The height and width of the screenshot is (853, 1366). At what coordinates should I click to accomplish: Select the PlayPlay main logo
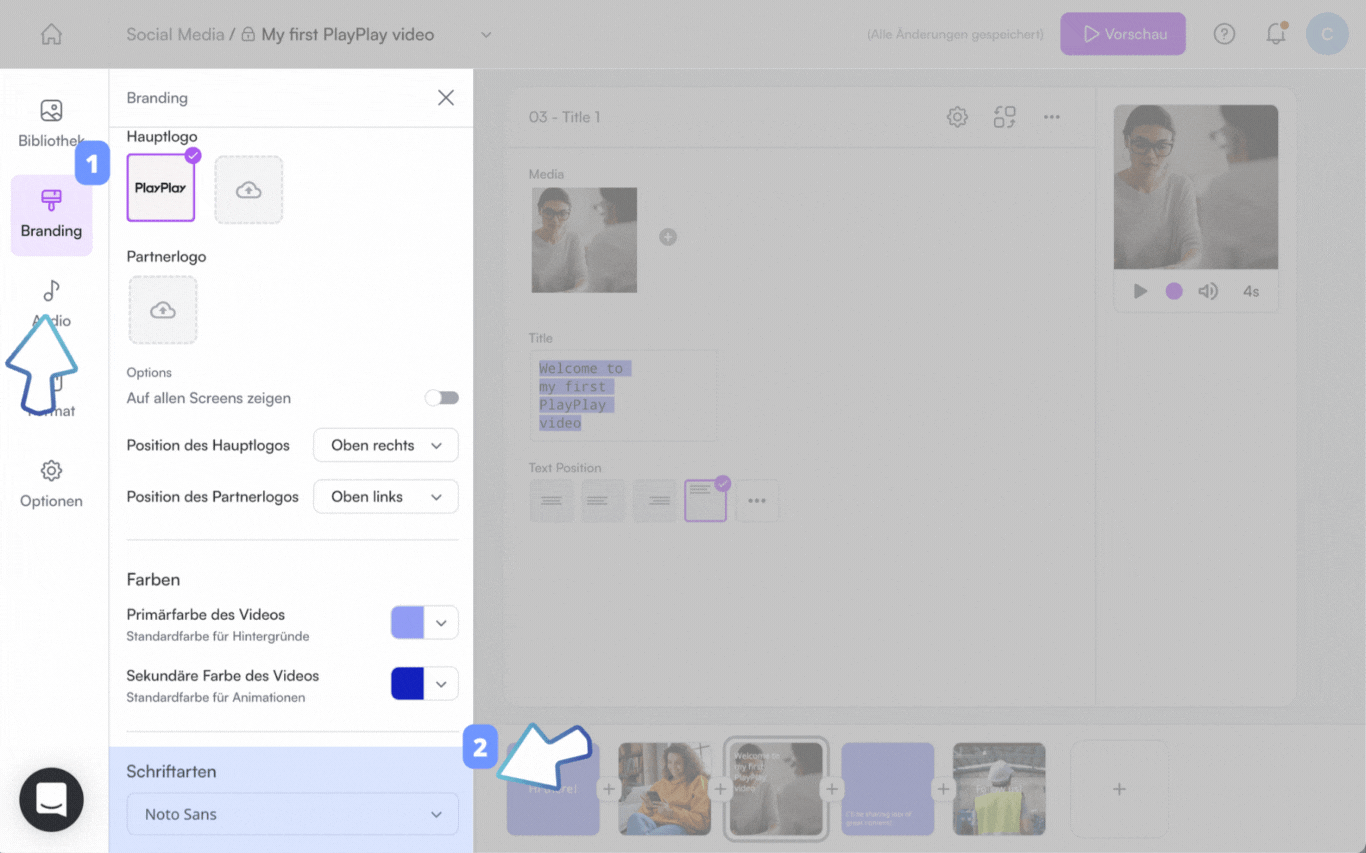(161, 188)
